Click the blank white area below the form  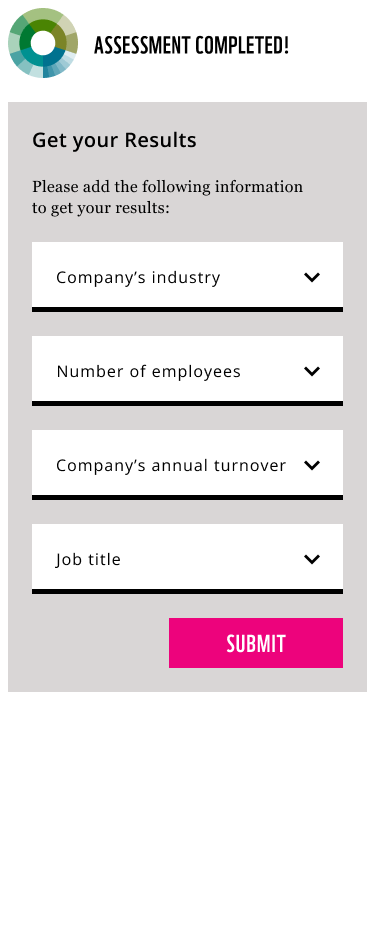[x=188, y=805]
